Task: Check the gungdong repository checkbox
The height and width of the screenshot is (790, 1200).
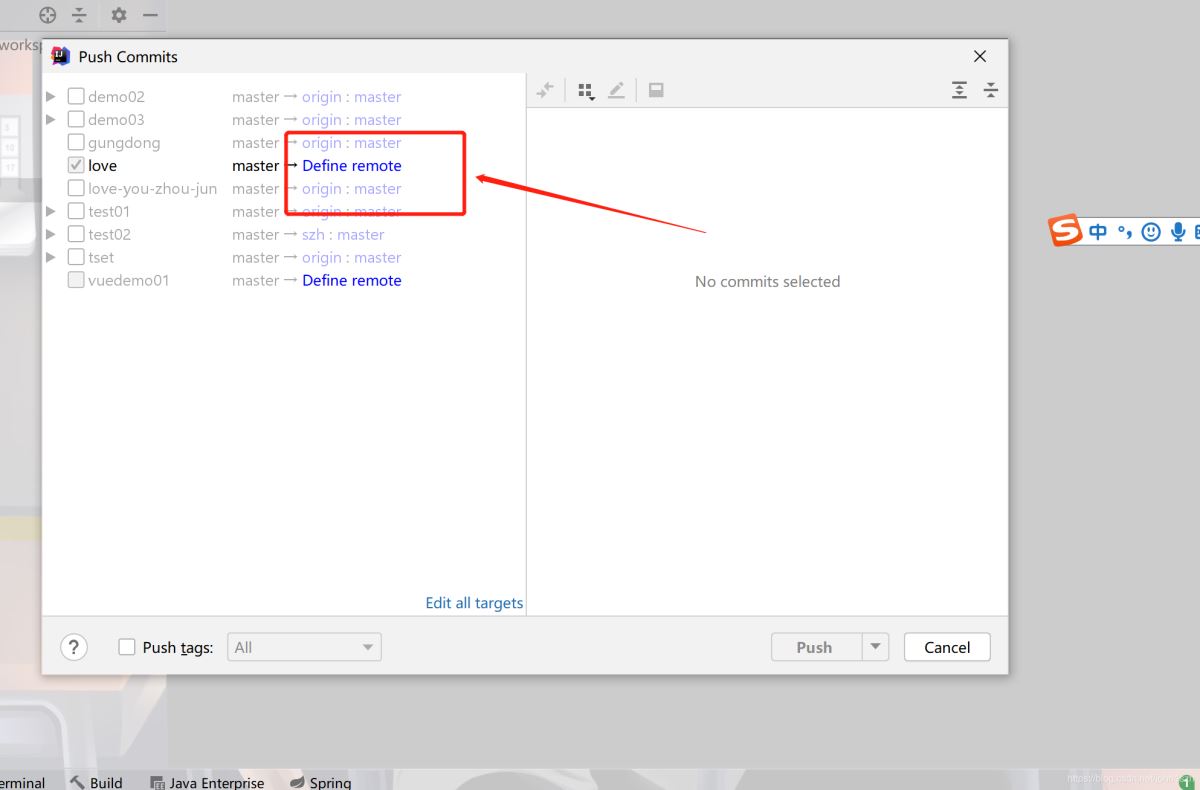Action: [76, 143]
